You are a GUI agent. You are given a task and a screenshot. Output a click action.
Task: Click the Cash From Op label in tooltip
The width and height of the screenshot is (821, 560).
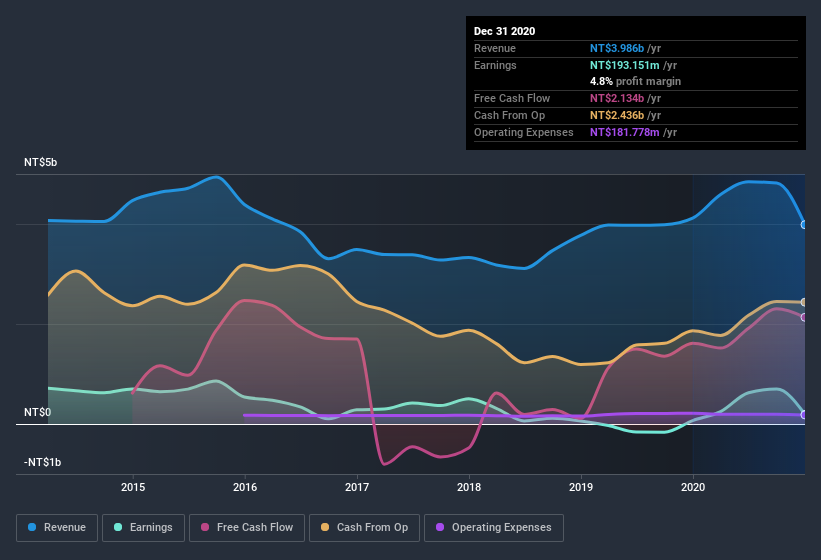point(509,115)
